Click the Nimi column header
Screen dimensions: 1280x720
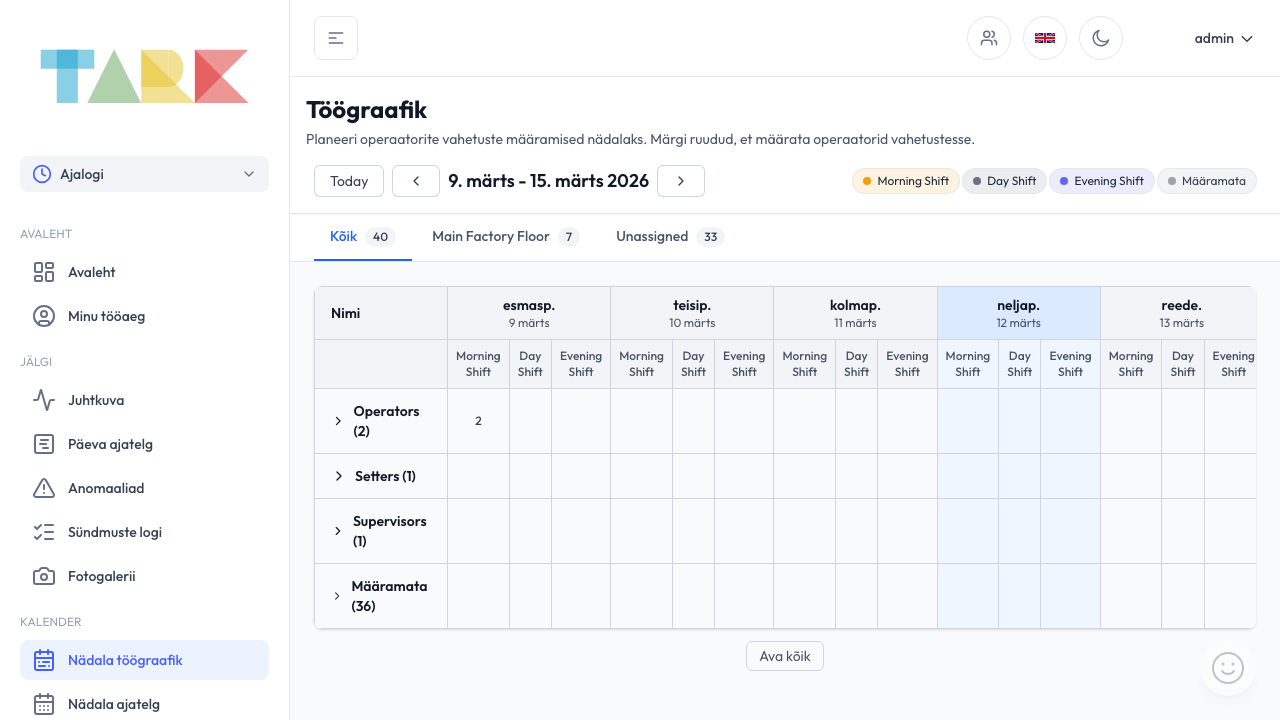coord(381,313)
